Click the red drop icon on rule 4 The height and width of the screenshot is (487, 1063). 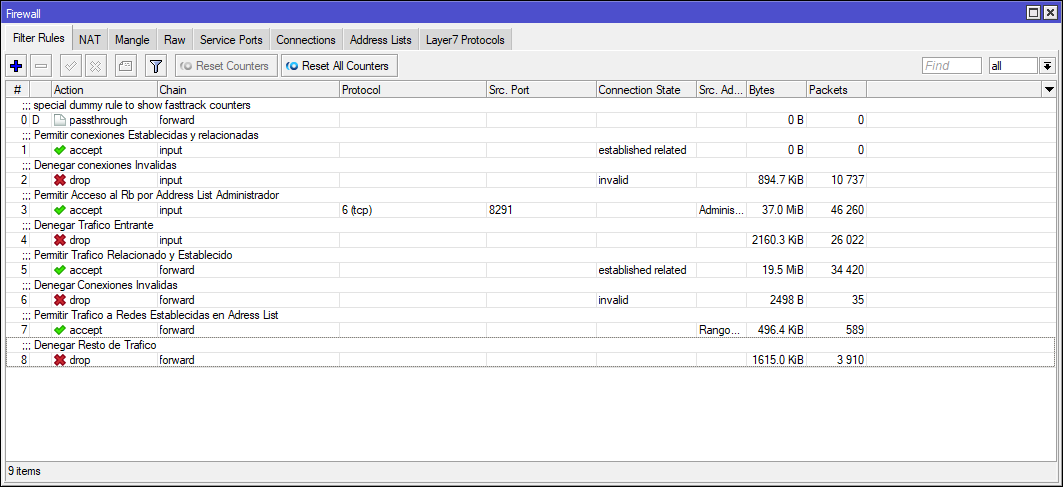(60, 240)
